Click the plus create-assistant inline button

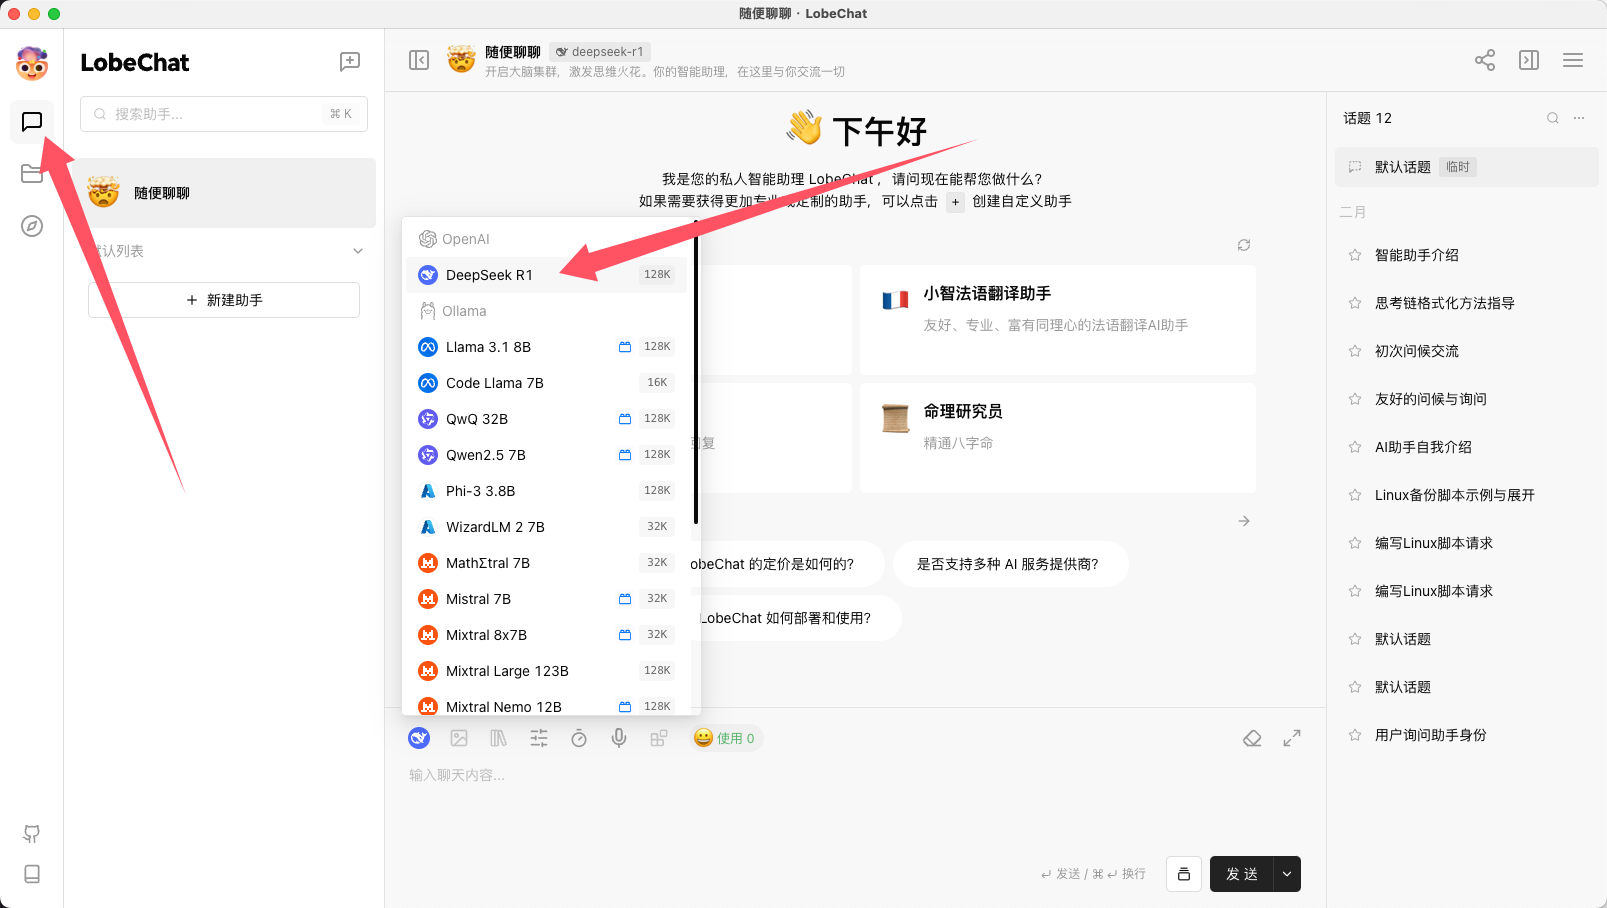pyautogui.click(x=955, y=202)
